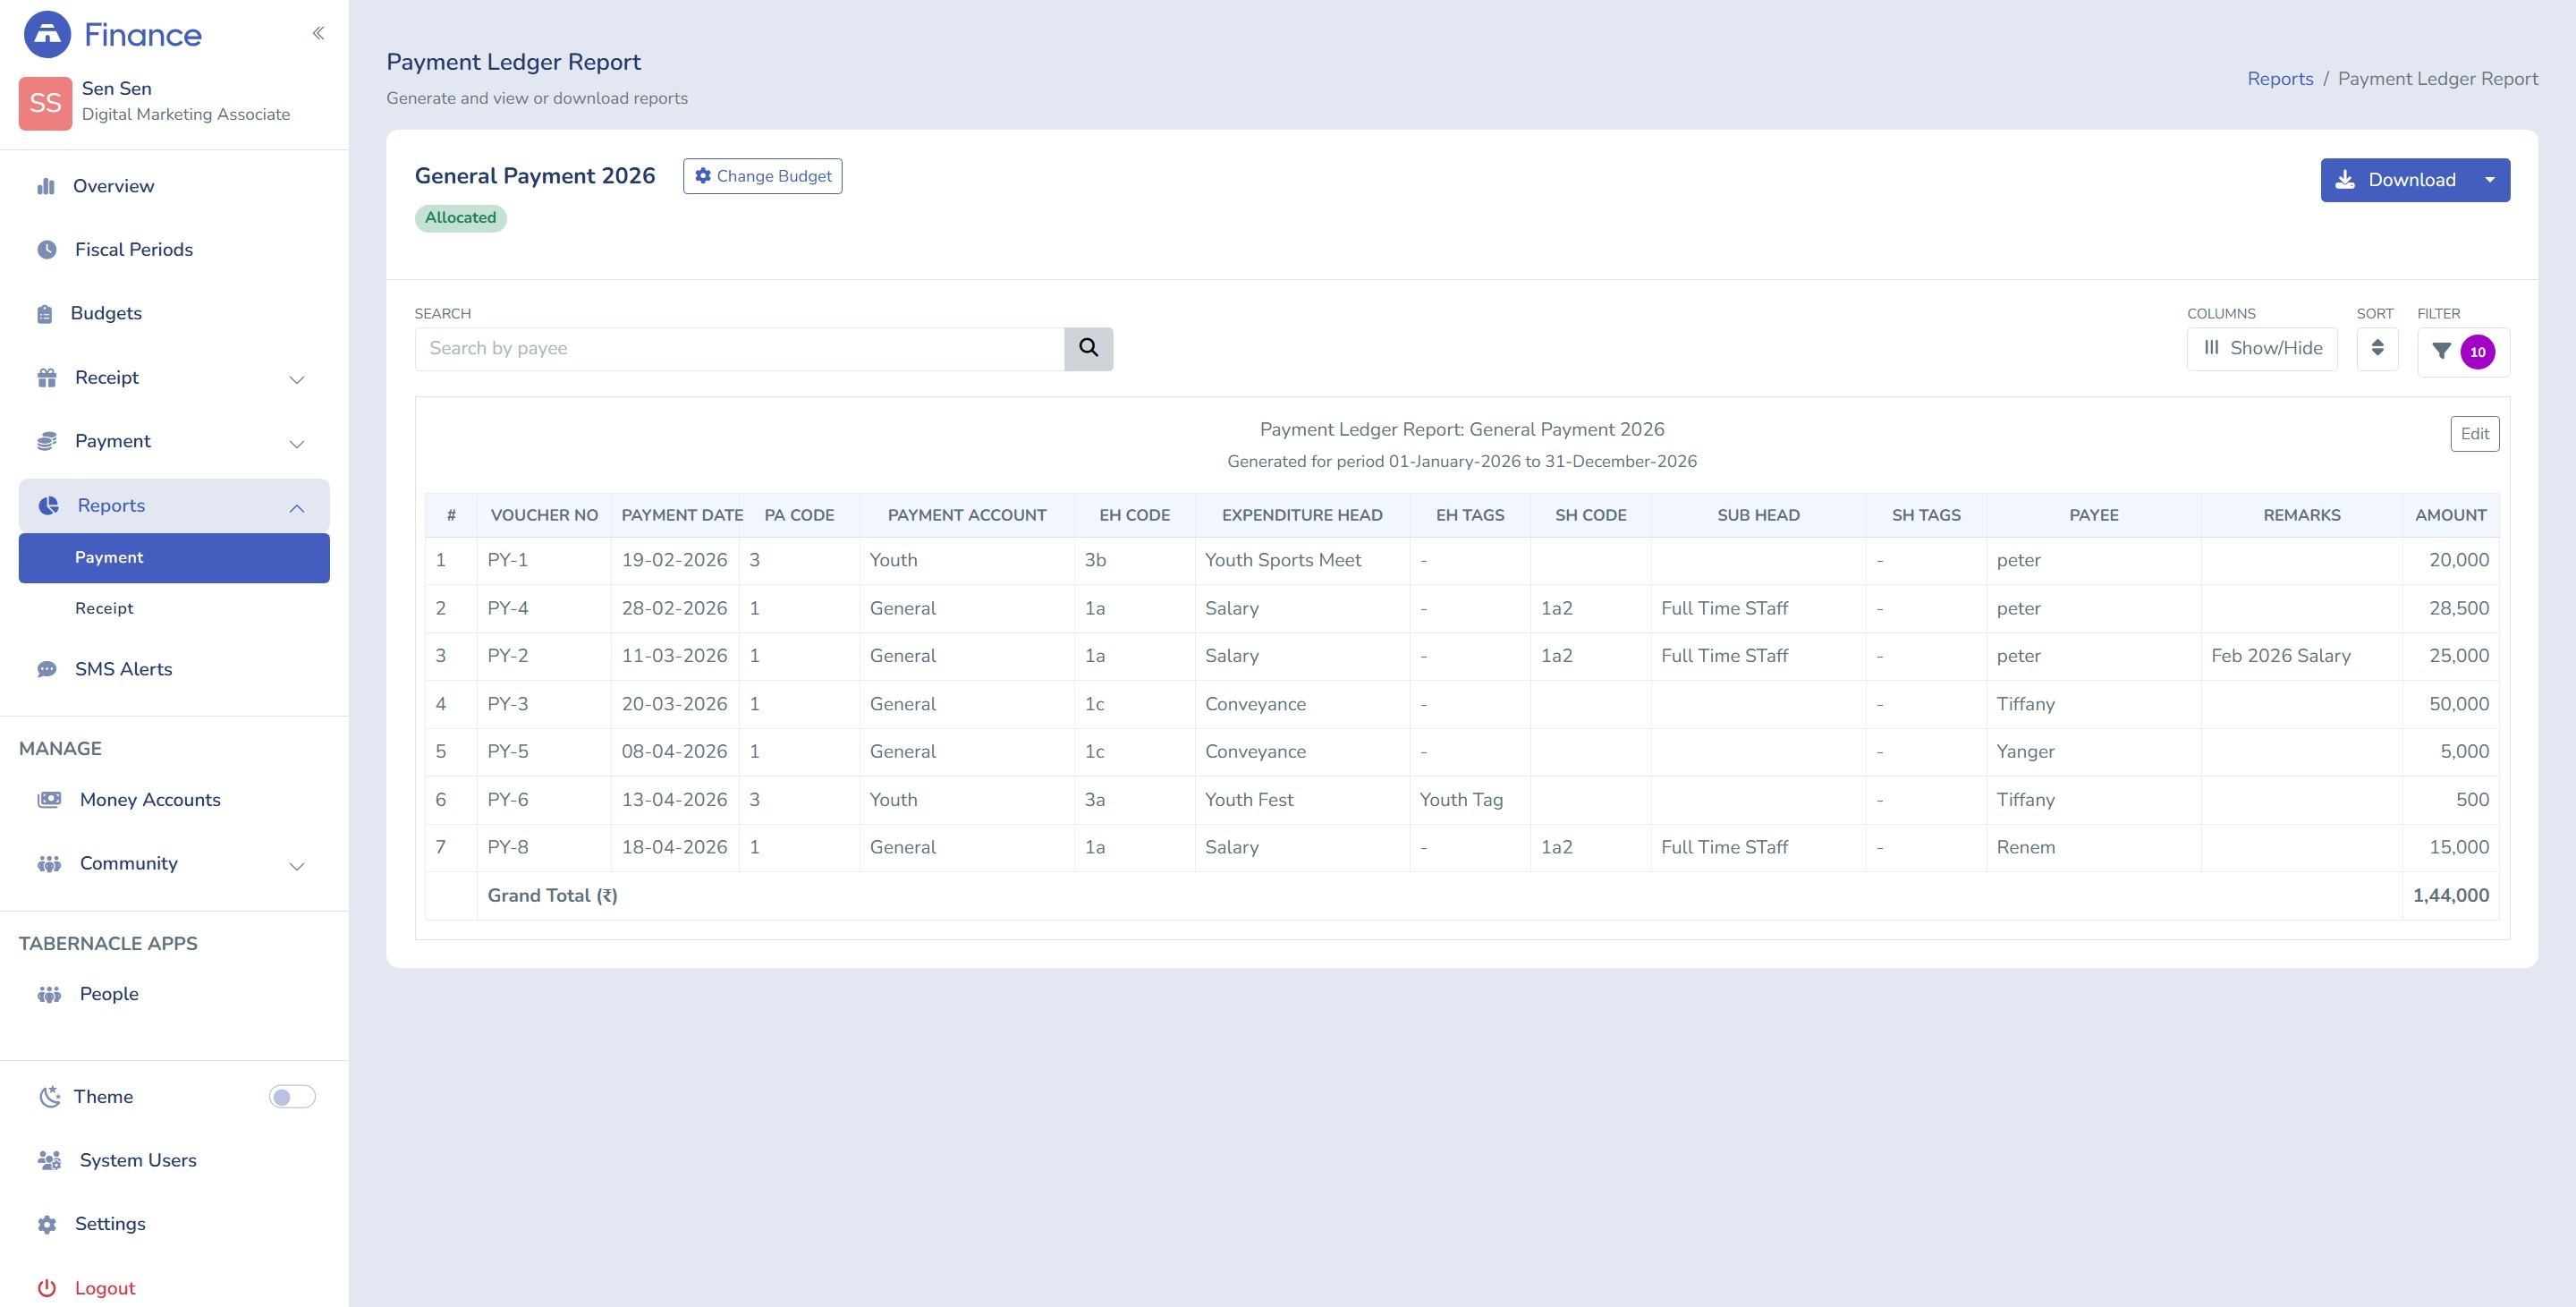
Task: Expand the Payment menu chevron
Action: point(297,443)
